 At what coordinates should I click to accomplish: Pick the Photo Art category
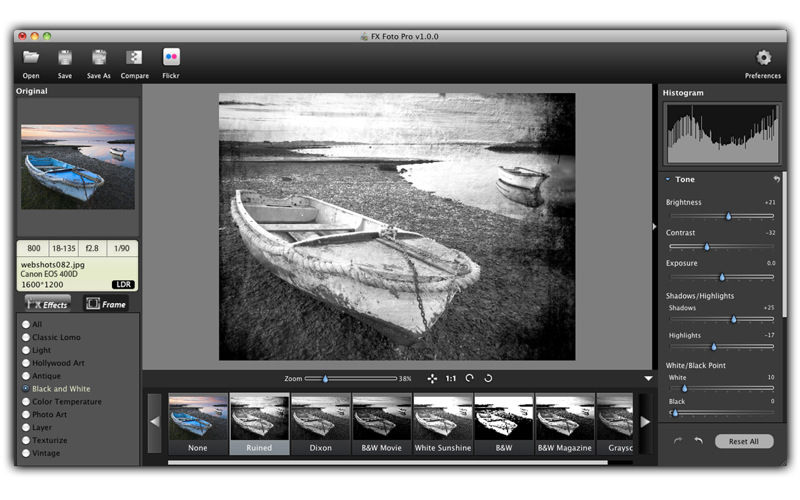(26, 414)
